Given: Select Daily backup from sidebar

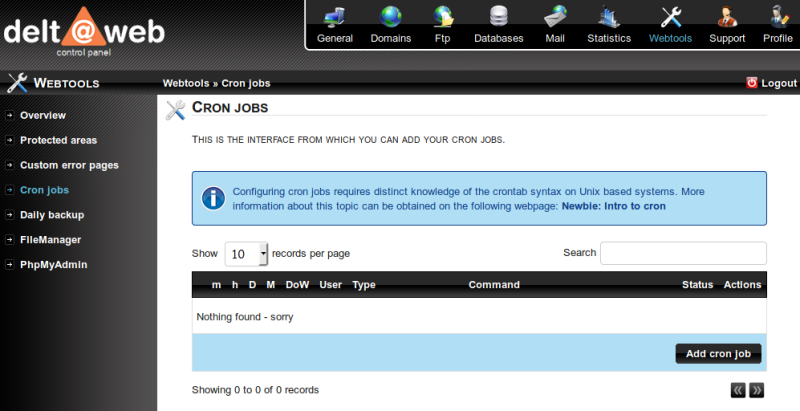Looking at the screenshot, I should [52, 215].
